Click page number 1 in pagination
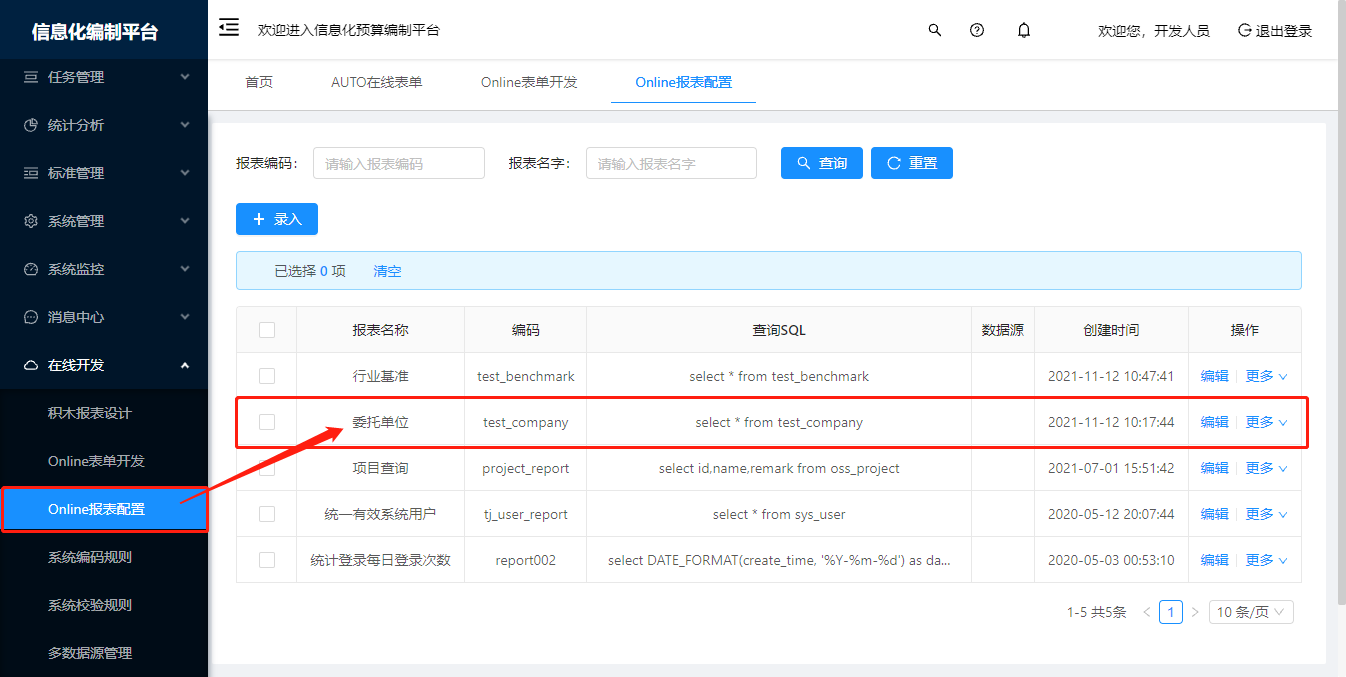 click(1171, 612)
